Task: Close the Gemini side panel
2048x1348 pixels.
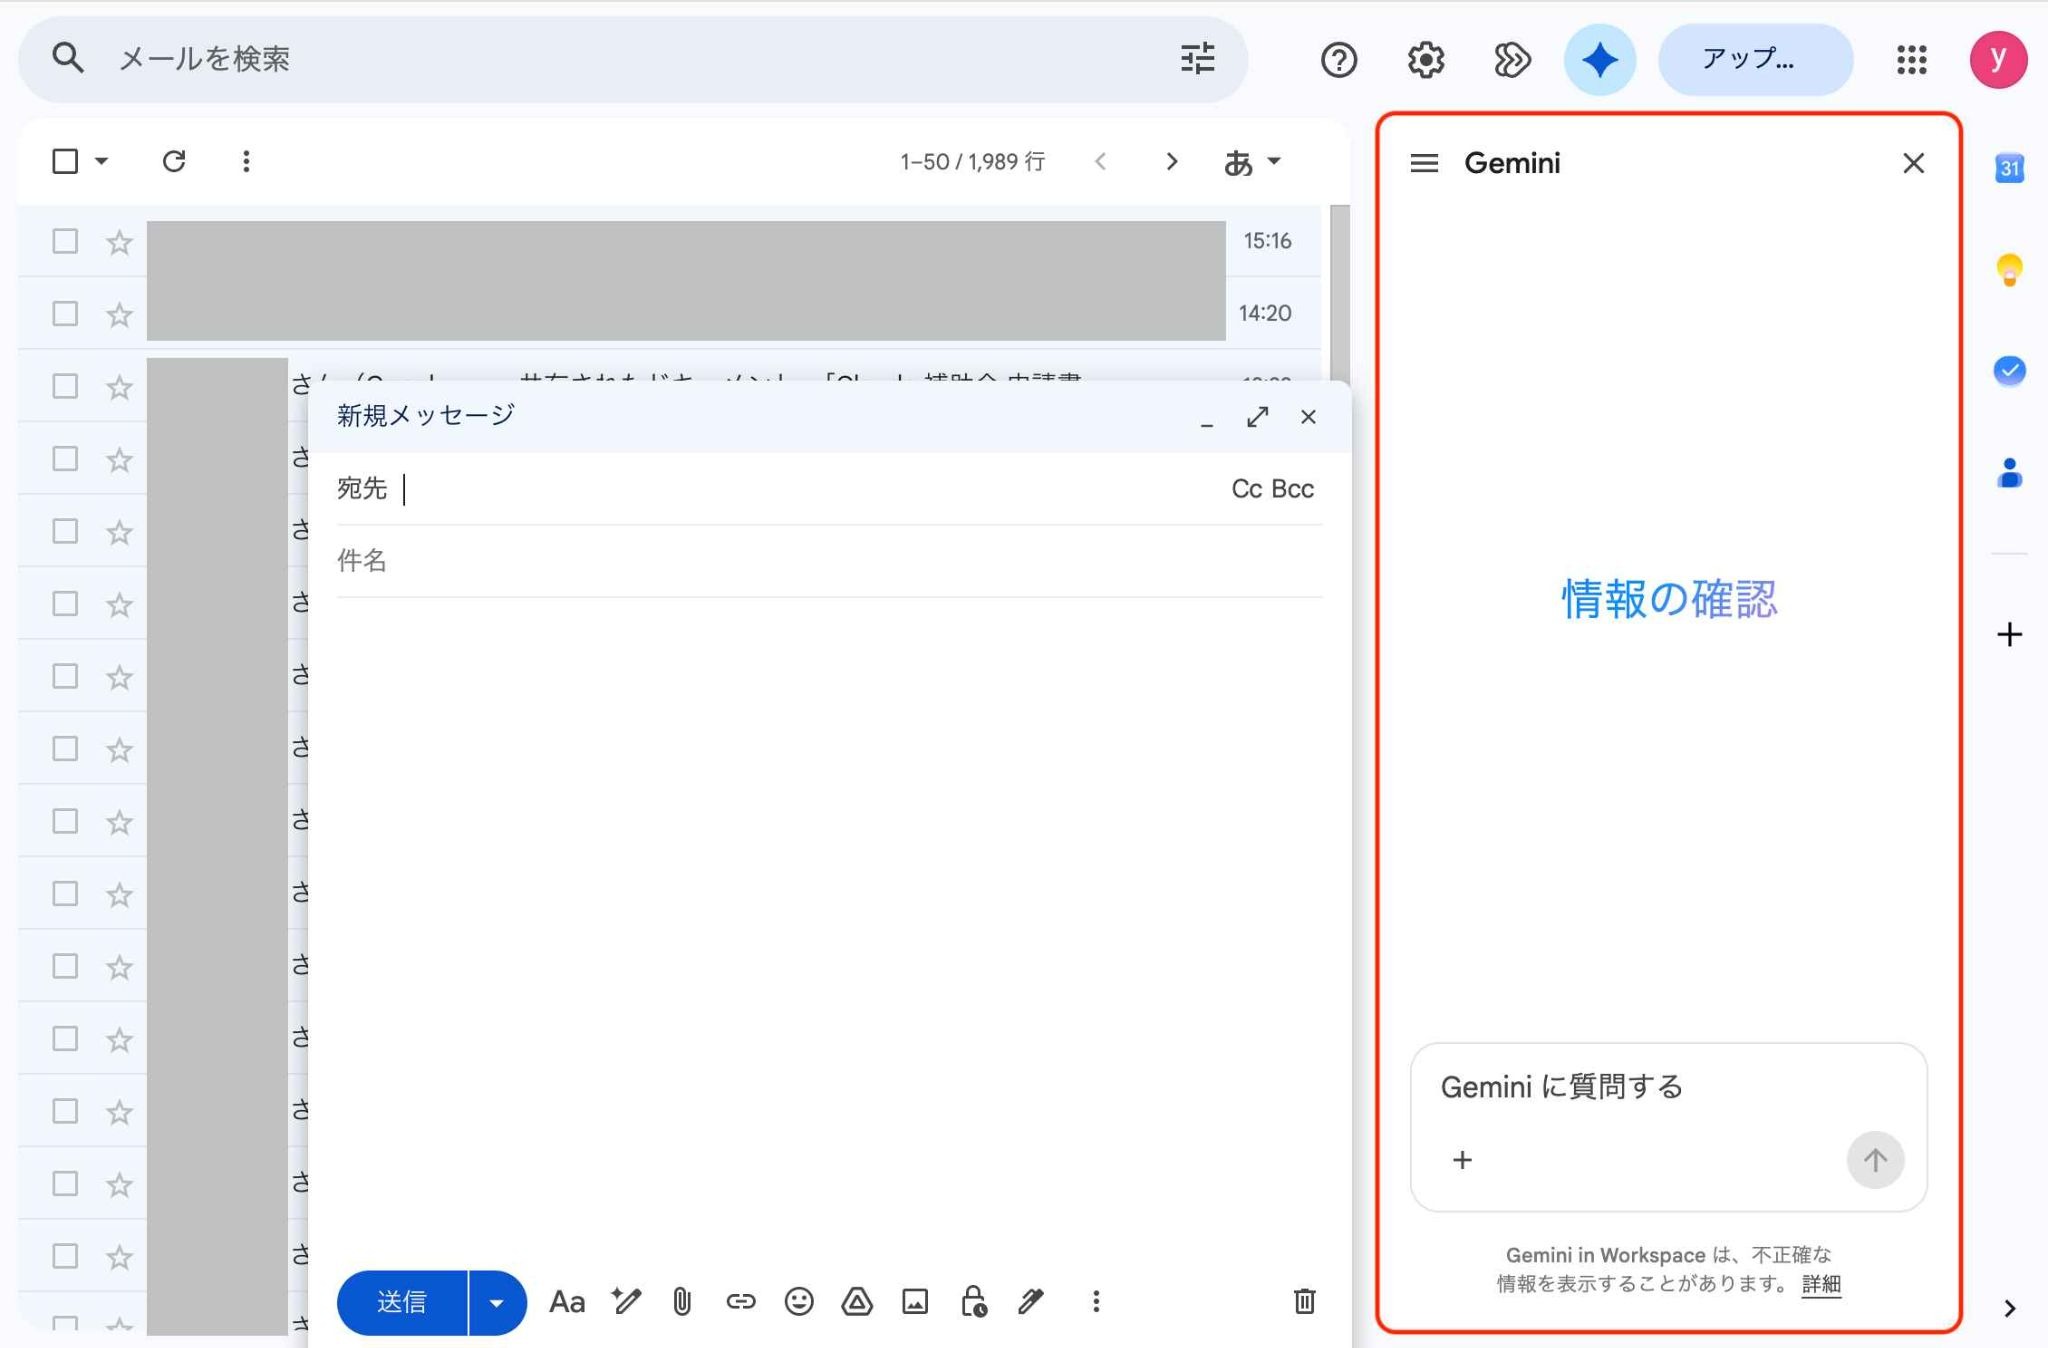Action: click(x=1913, y=163)
